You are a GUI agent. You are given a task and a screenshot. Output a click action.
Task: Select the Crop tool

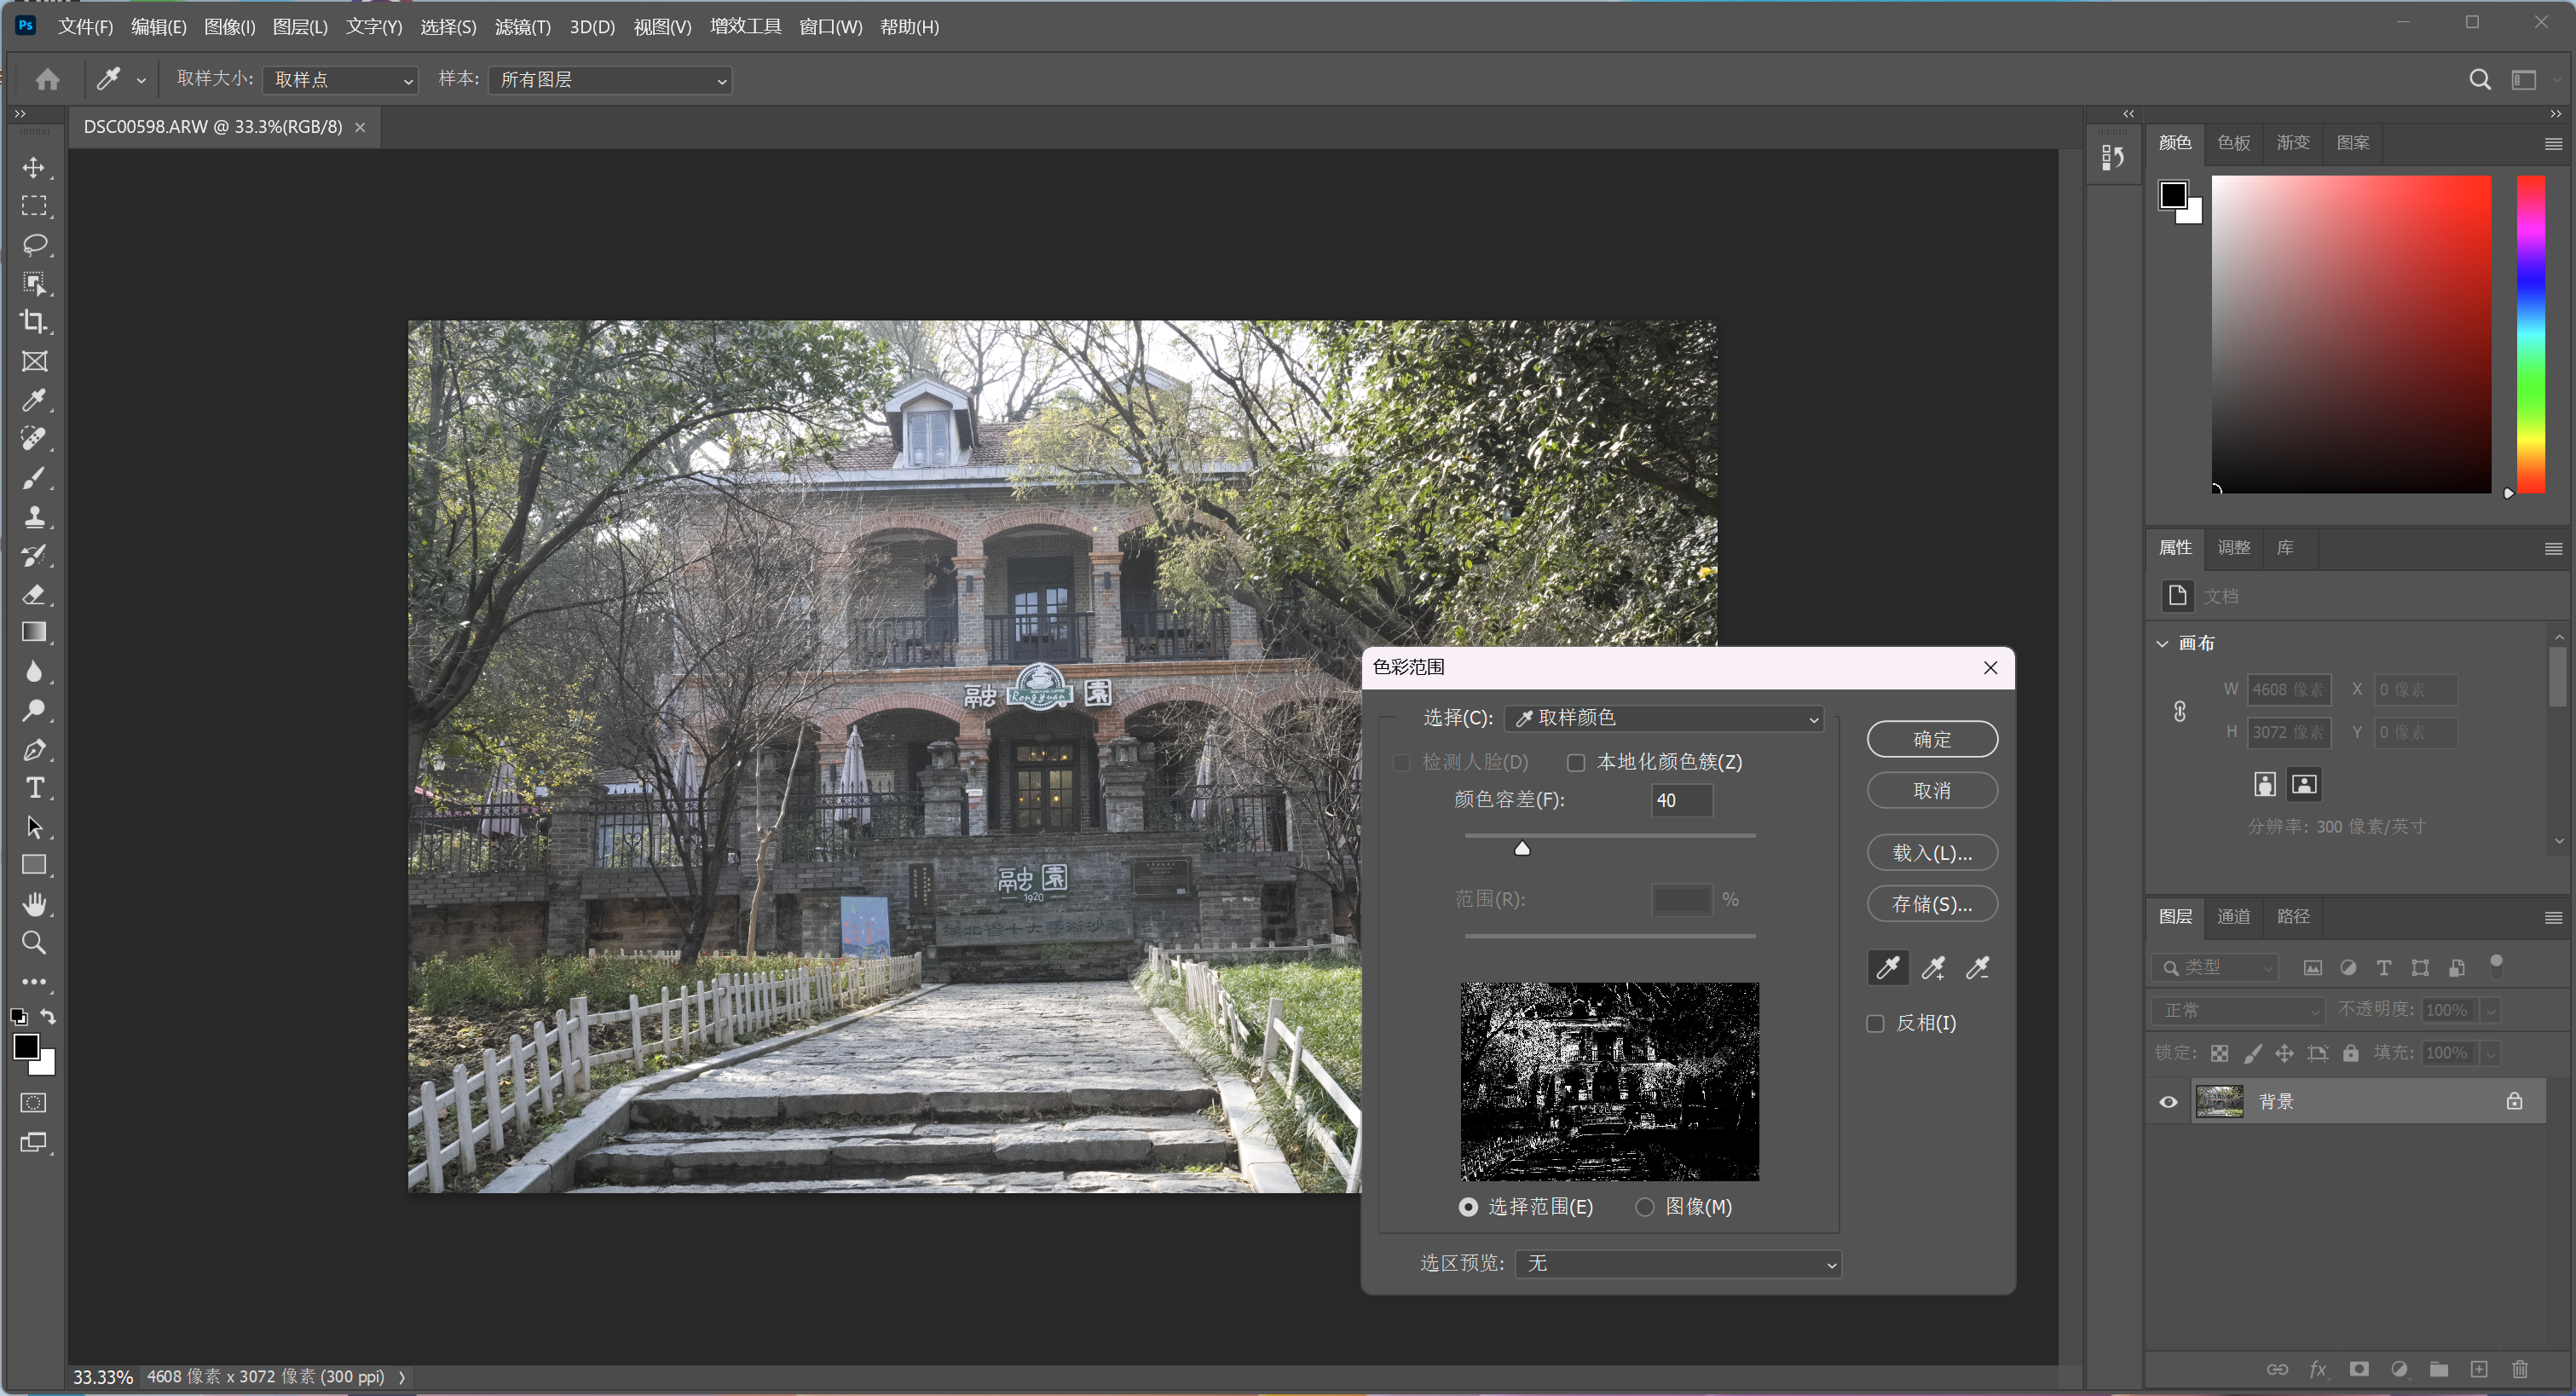tap(34, 322)
